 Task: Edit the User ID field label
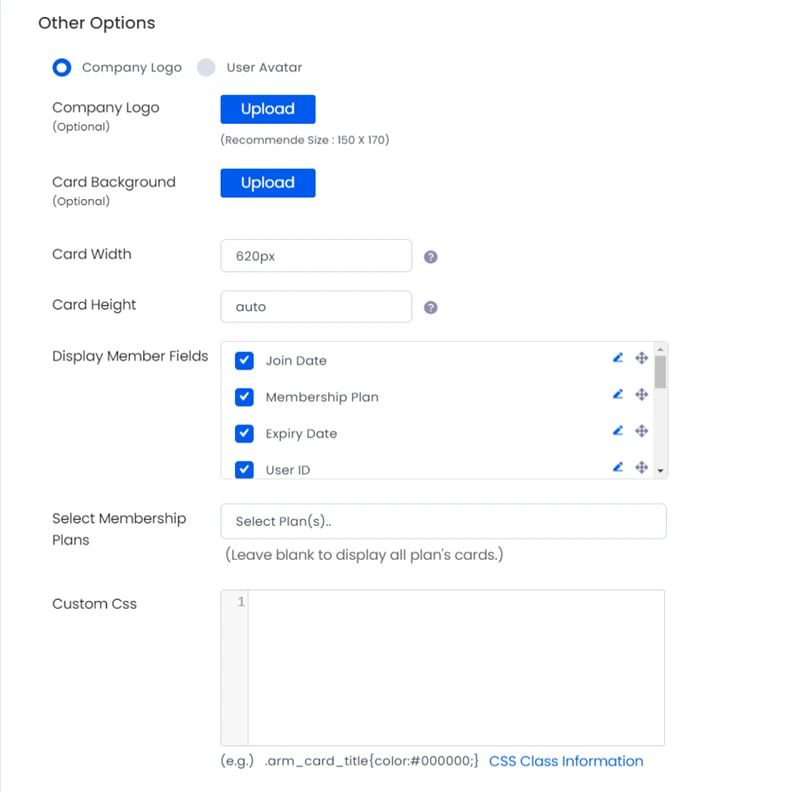click(x=618, y=467)
